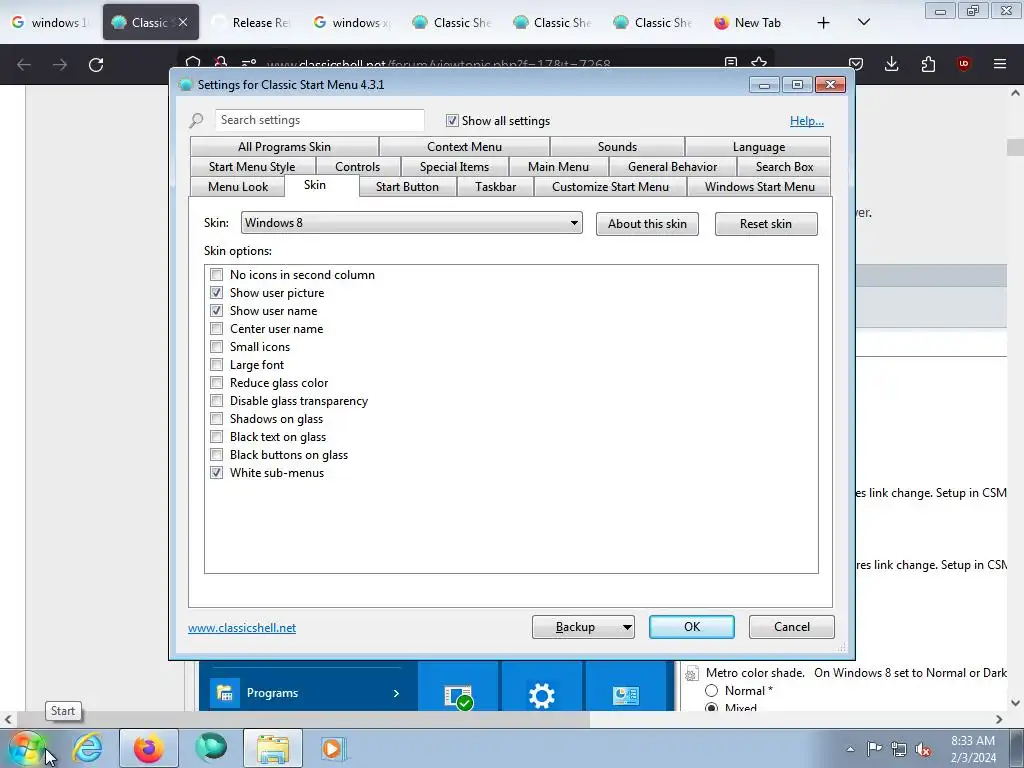Open Firefox extensions puzzle icon
Image resolution: width=1024 pixels, height=768 pixels.
[x=928, y=64]
